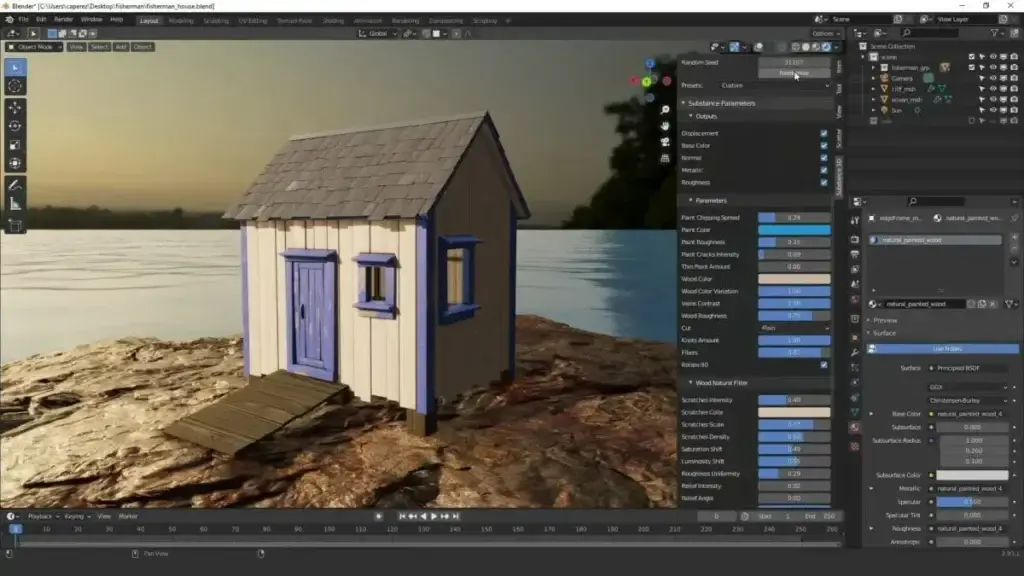The width and height of the screenshot is (1024, 576).
Task: Open the Presets dropdown set to Custom
Action: point(774,85)
